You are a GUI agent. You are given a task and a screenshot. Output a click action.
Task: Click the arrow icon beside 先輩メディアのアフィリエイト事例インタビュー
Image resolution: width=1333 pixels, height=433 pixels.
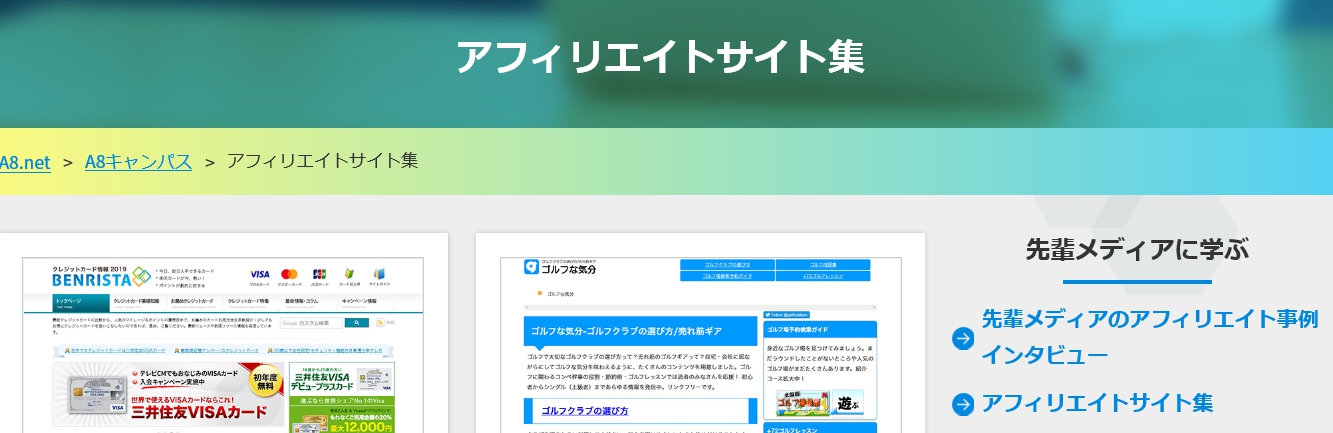(963, 339)
